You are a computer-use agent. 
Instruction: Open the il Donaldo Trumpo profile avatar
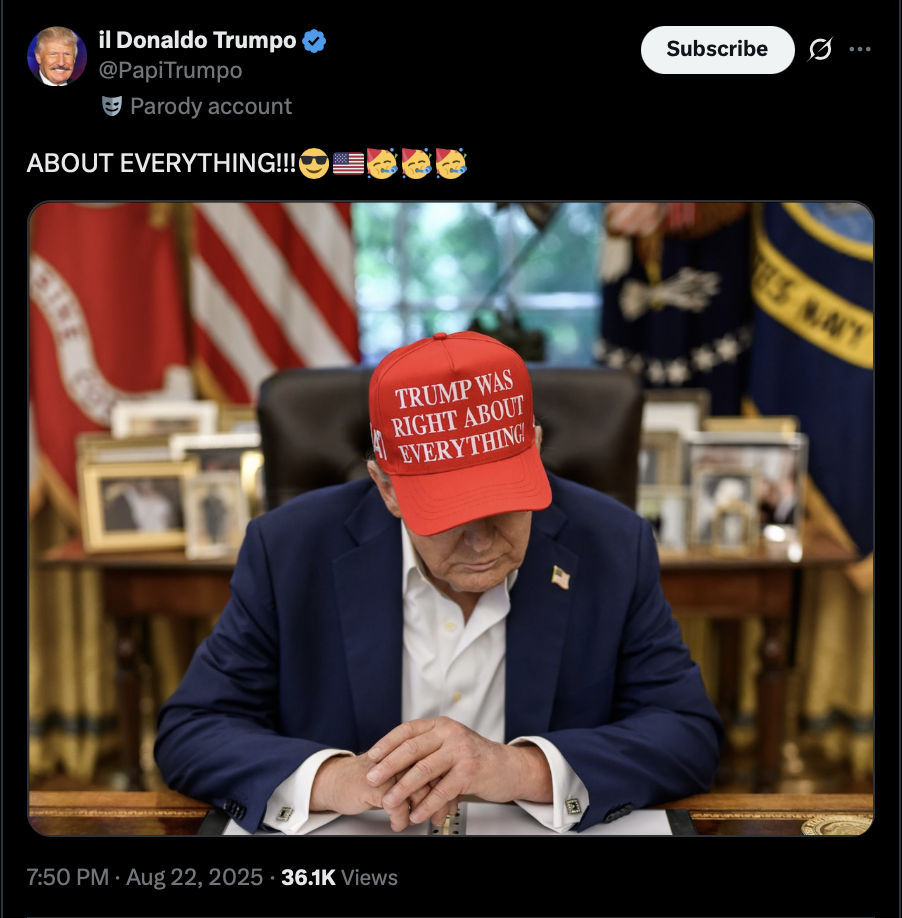[x=57, y=56]
